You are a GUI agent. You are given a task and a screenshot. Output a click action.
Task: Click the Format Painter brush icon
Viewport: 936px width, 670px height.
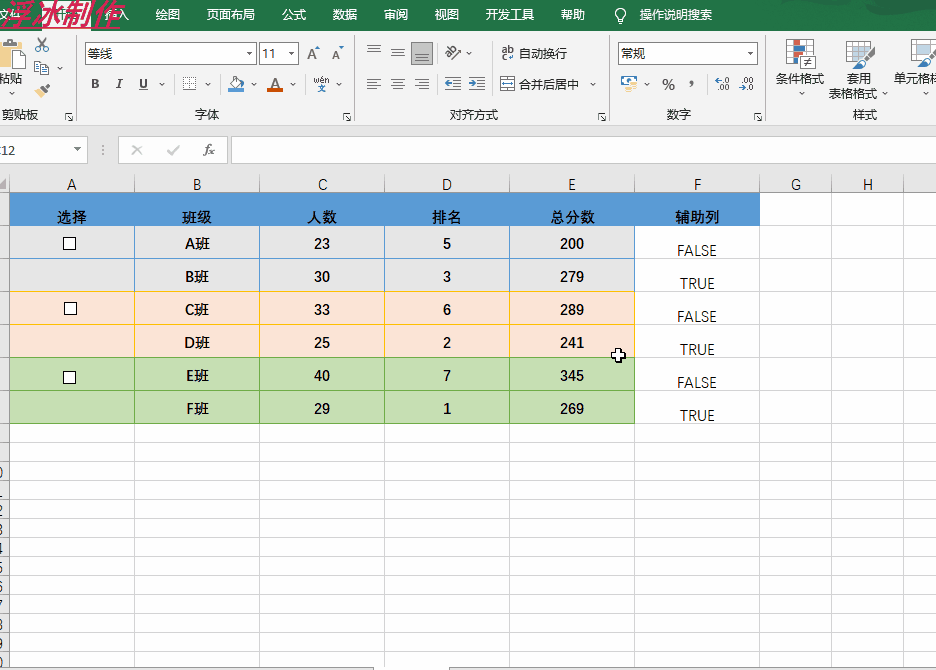(42, 91)
